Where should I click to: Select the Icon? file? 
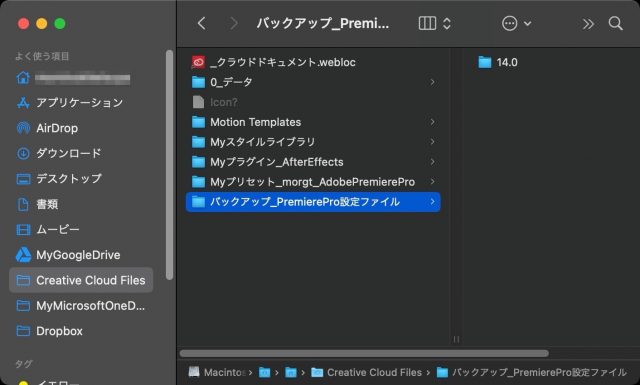pos(313,102)
